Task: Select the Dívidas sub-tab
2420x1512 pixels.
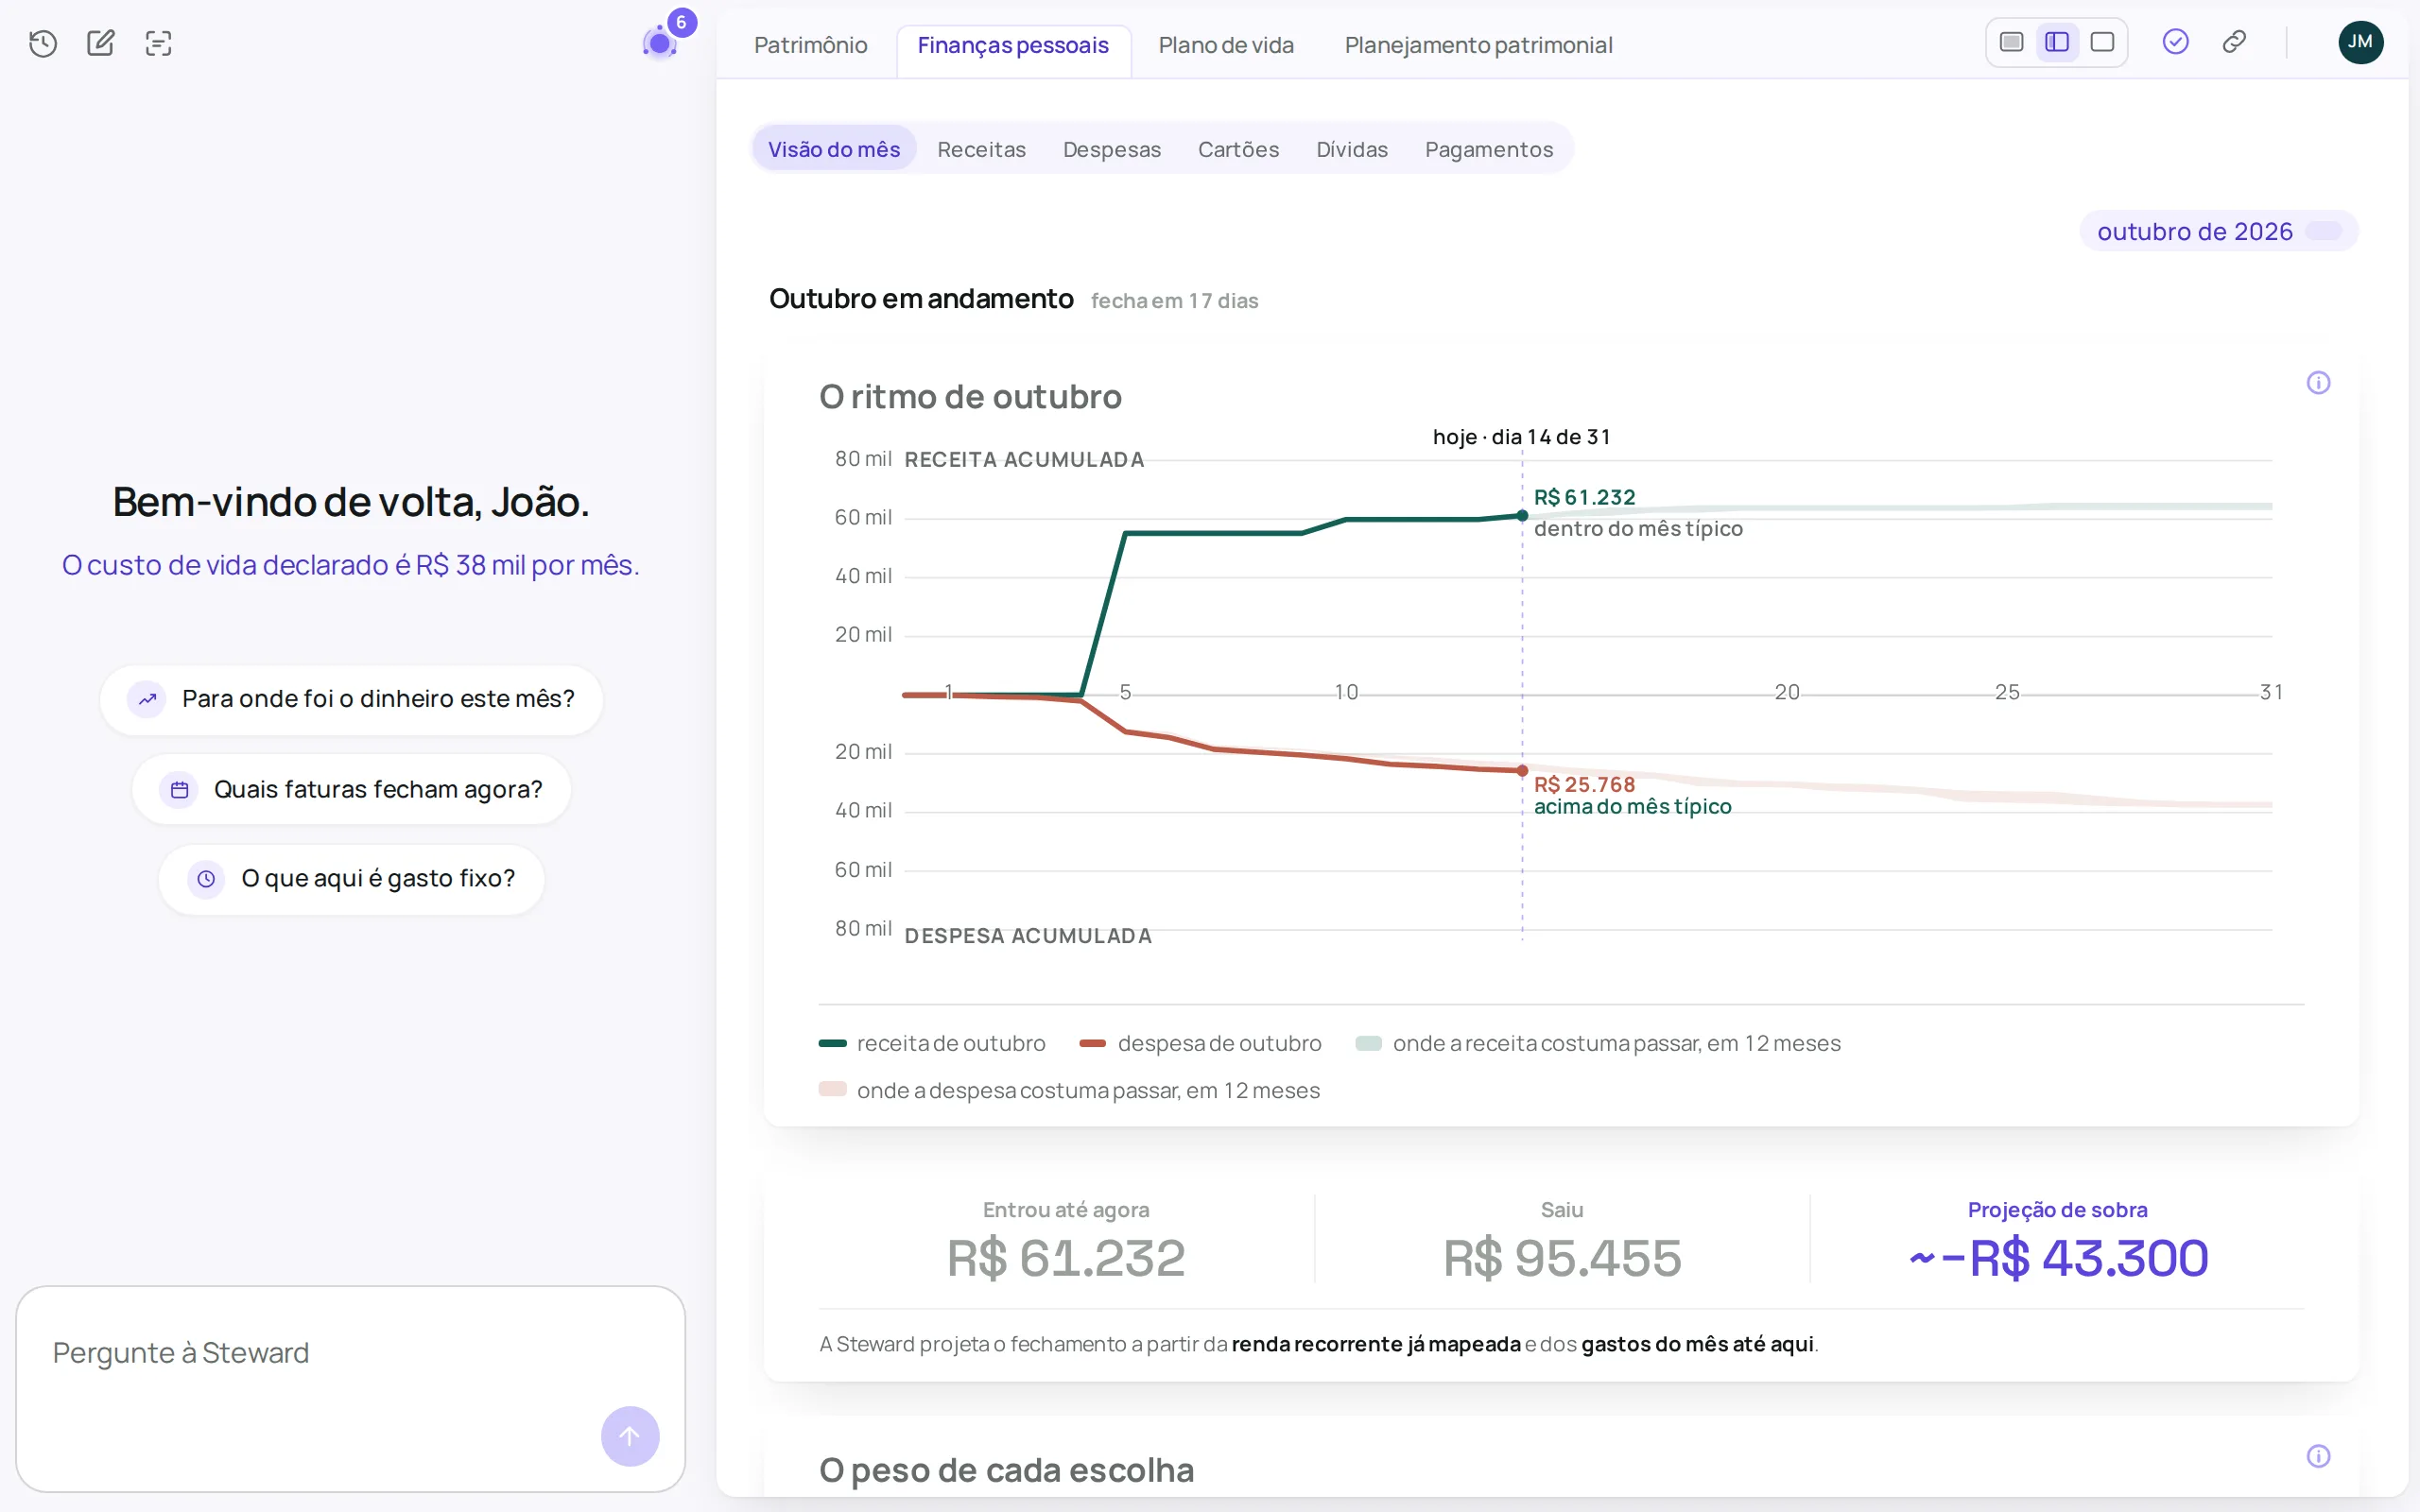Action: tap(1352, 149)
